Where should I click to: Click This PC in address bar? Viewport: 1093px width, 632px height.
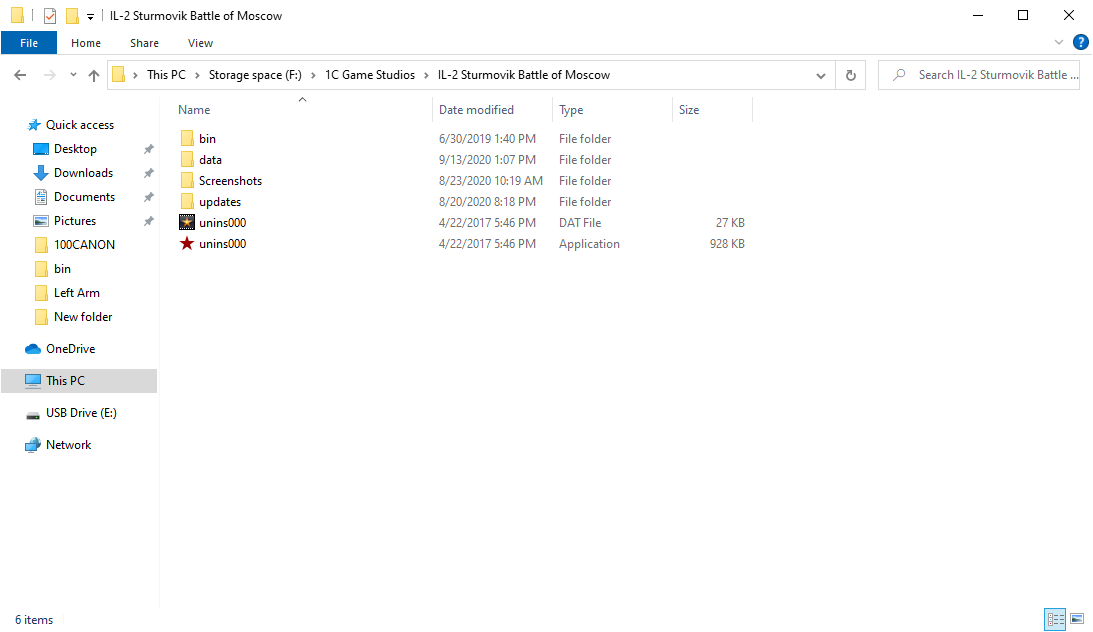(x=166, y=75)
